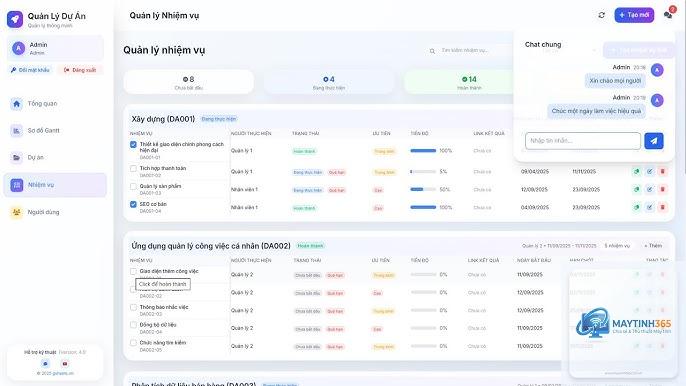Click the Tạo mới button
The image size is (686, 386).
click(x=634, y=15)
